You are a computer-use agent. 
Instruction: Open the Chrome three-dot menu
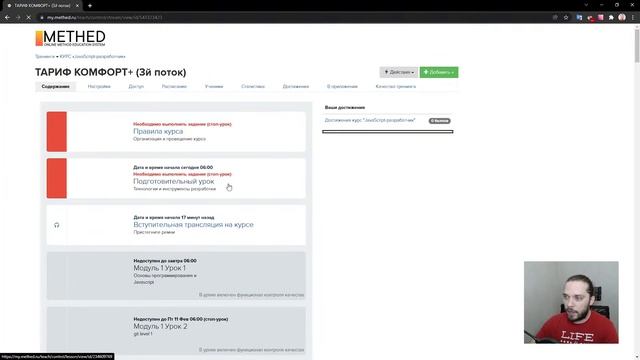pyautogui.click(x=633, y=18)
